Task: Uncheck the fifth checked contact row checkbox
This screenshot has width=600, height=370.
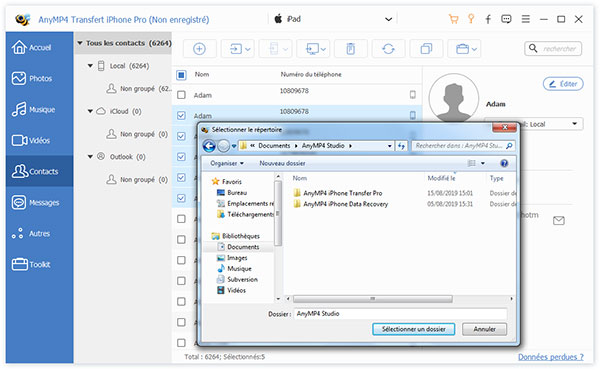Action: 181,178
